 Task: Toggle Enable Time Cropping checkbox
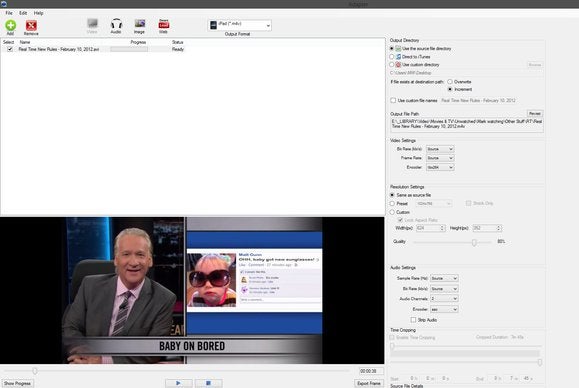[x=392, y=337]
